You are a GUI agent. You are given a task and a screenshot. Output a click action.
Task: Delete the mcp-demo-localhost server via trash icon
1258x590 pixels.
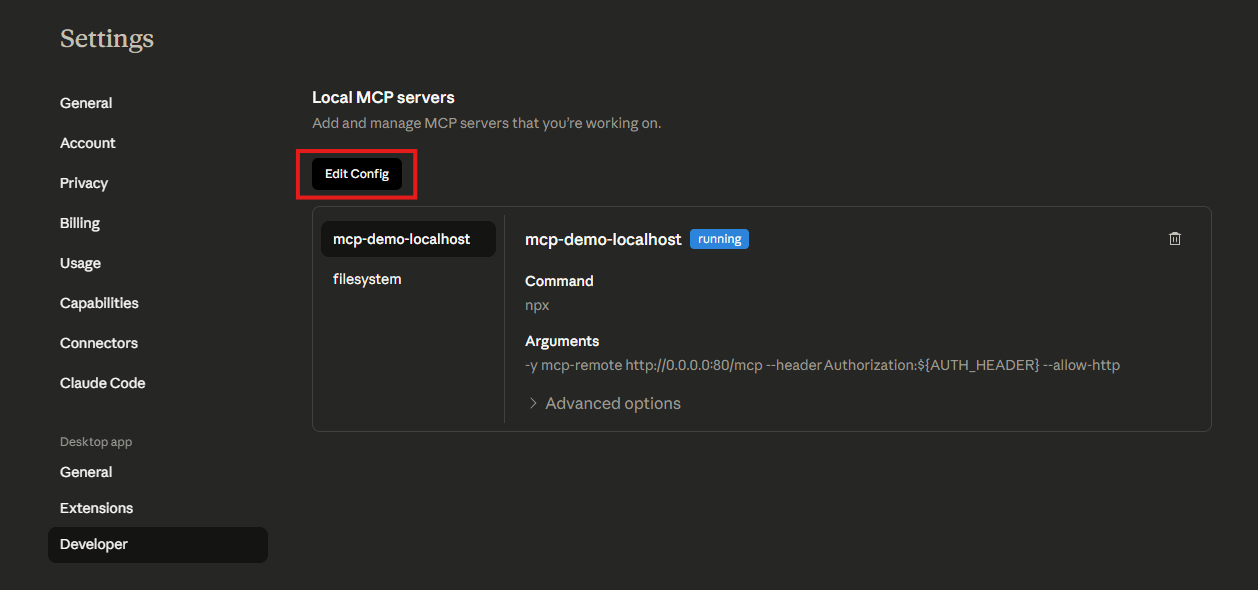tap(1175, 239)
